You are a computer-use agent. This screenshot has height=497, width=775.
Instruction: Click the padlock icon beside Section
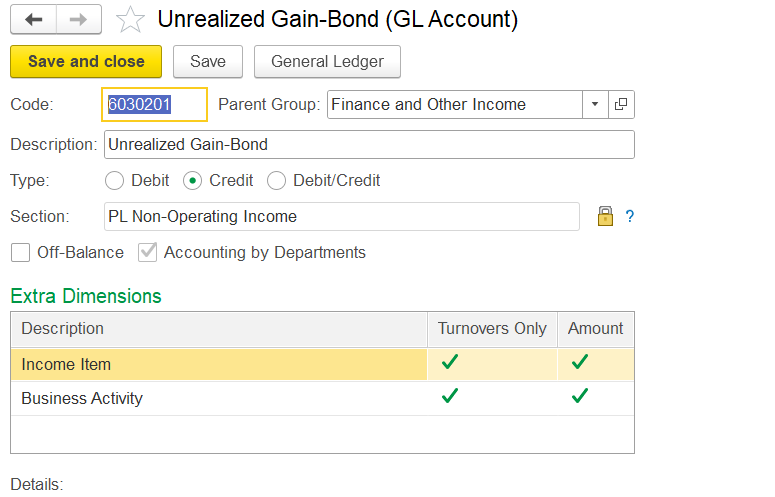(x=605, y=216)
